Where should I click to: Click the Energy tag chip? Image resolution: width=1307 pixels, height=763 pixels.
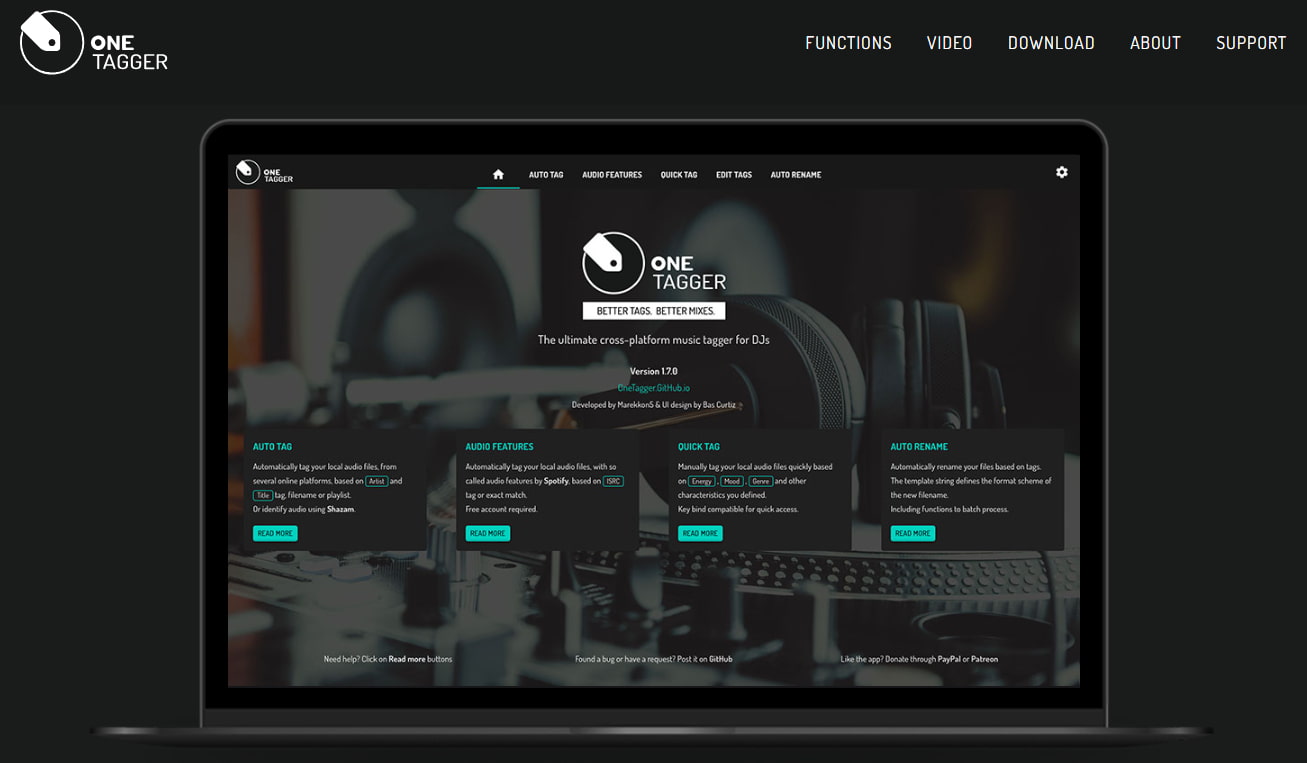tap(702, 481)
